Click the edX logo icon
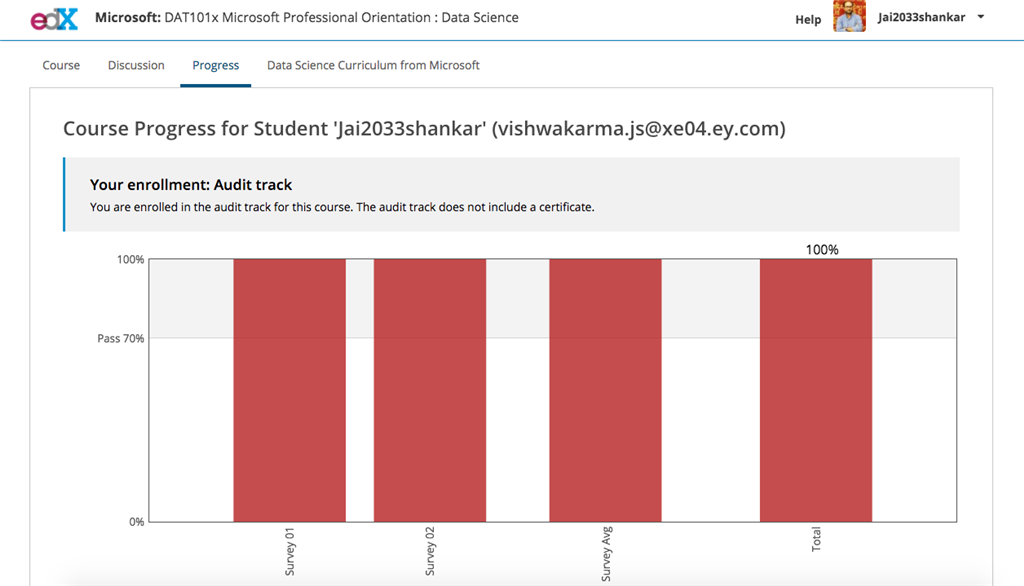The height and width of the screenshot is (586, 1024). (x=54, y=19)
